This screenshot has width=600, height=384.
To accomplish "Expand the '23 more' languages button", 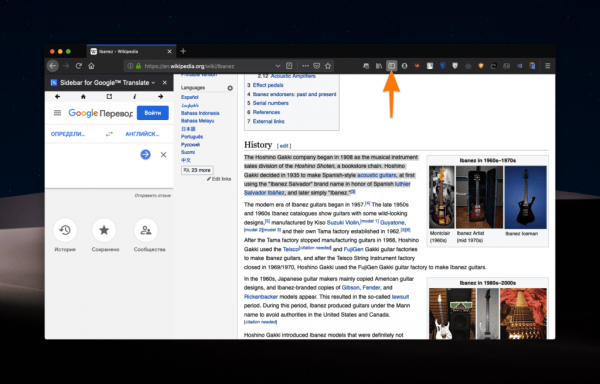I will [197, 170].
